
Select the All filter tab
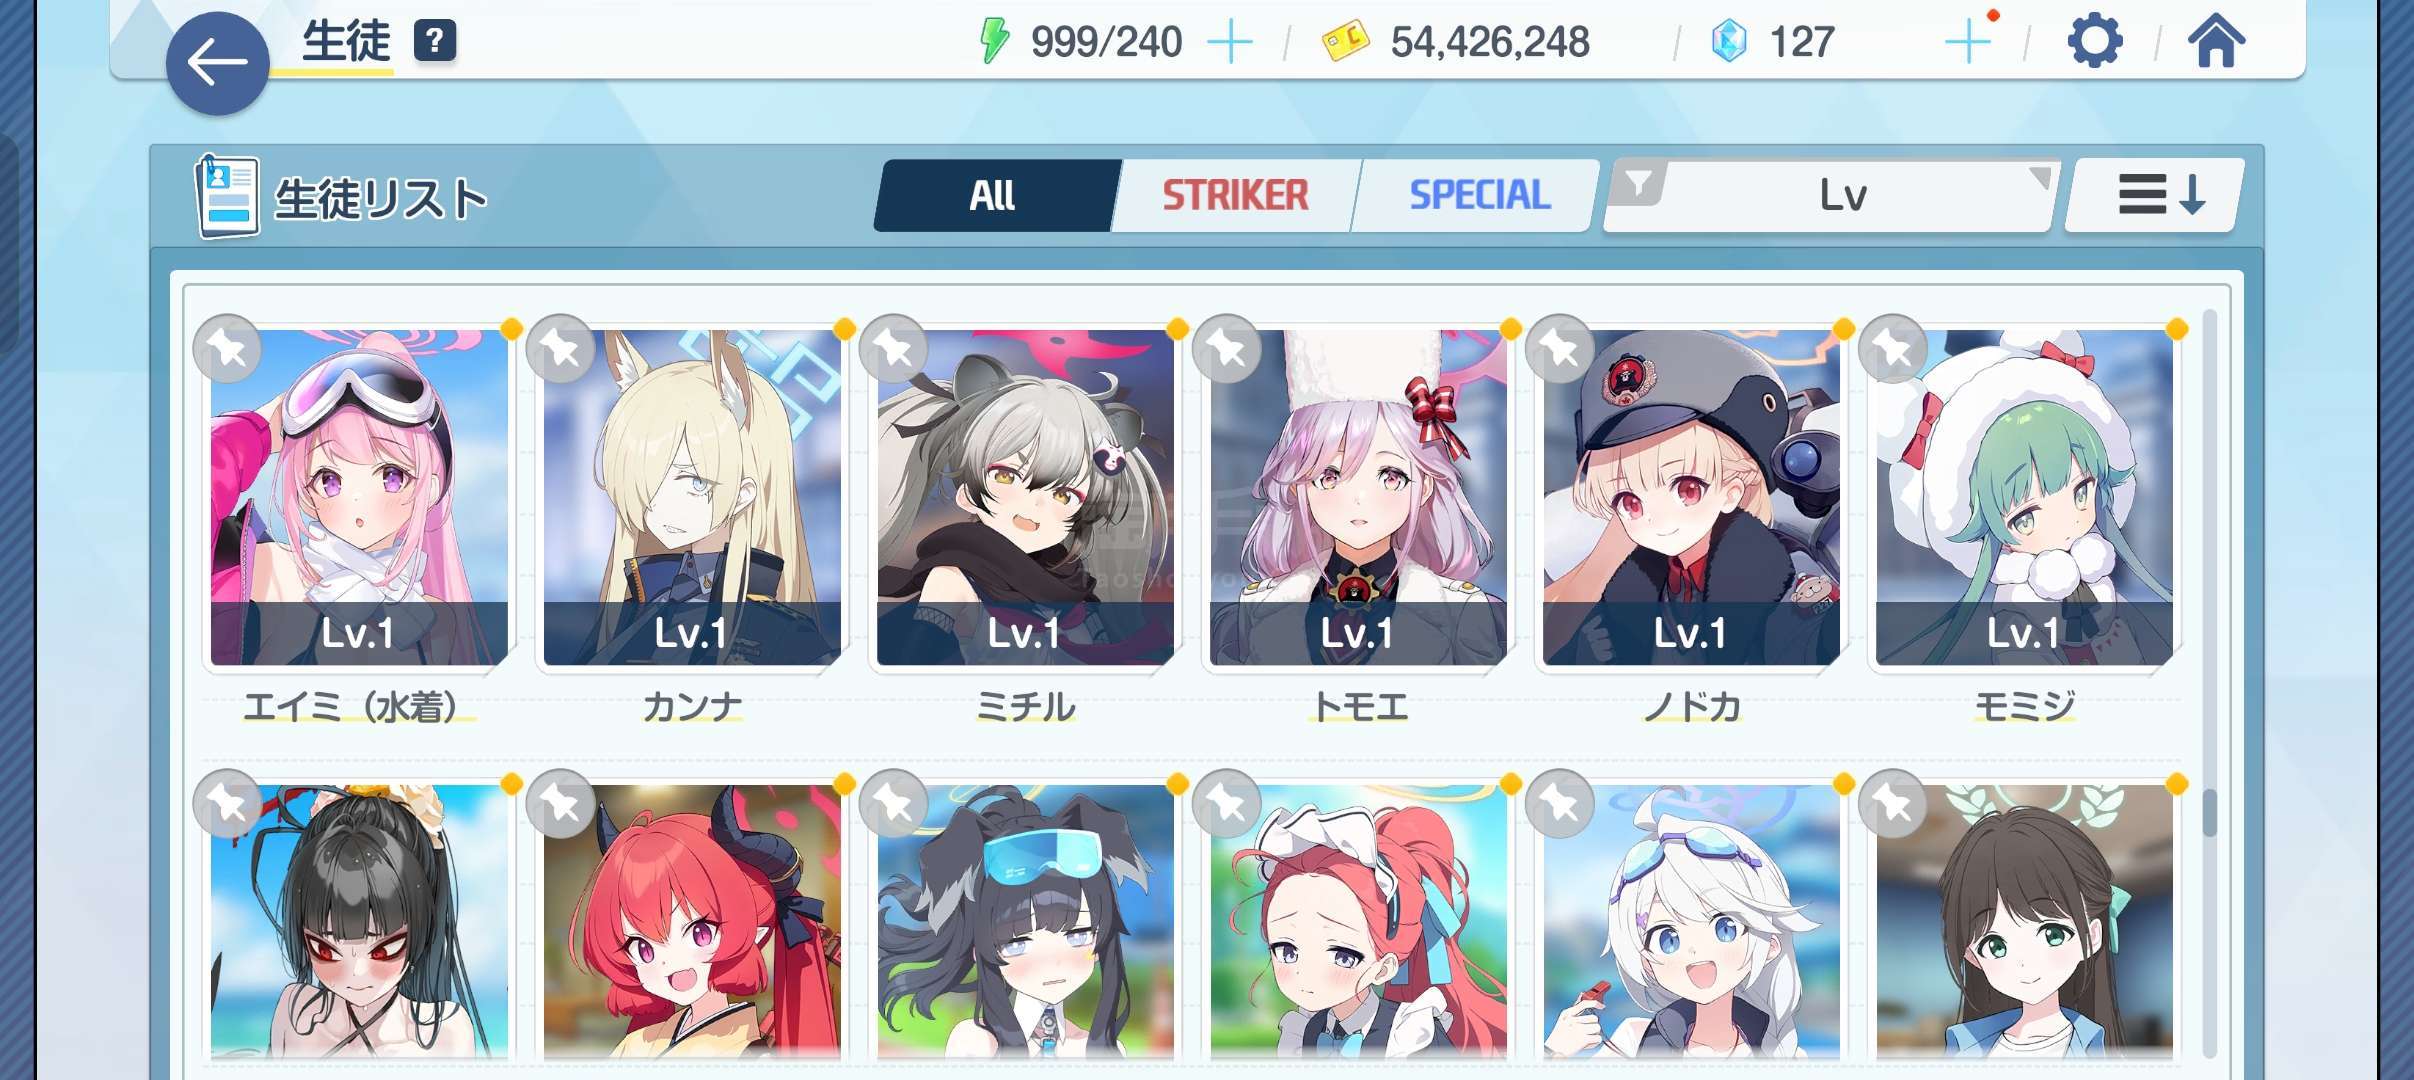coord(994,195)
